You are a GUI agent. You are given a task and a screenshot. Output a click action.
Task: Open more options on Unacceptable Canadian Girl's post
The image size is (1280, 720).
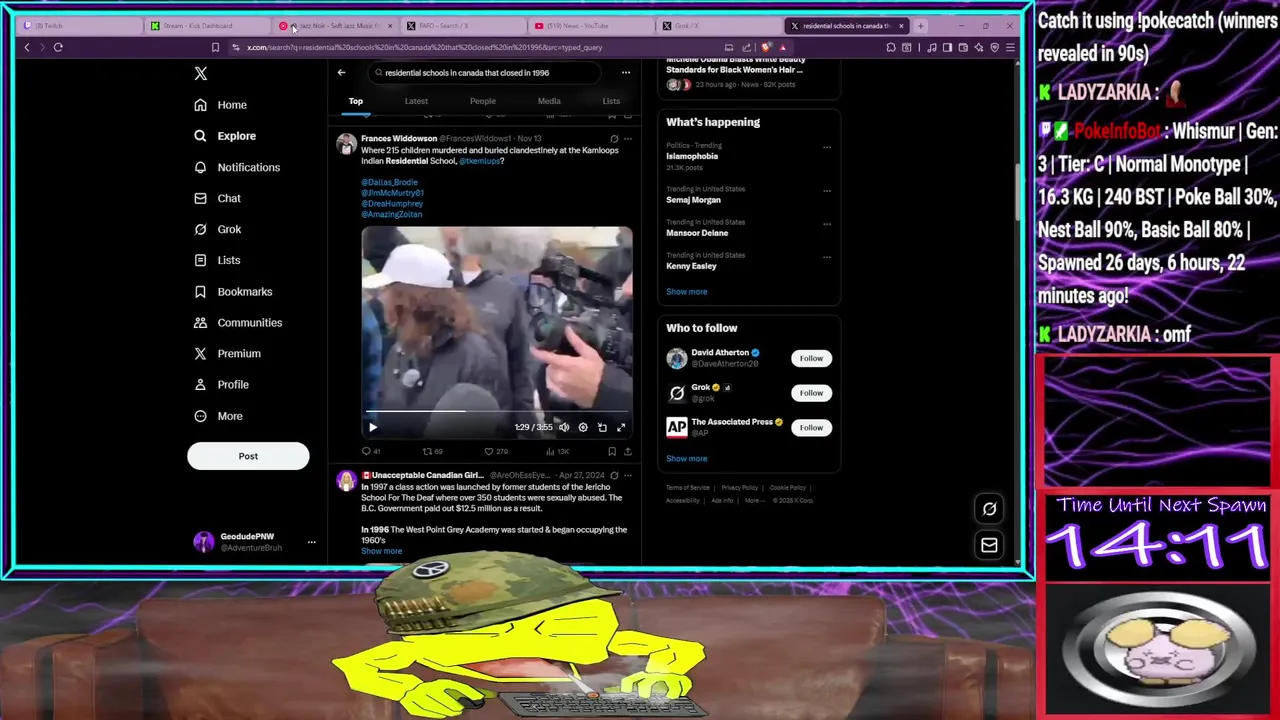pyautogui.click(x=628, y=475)
